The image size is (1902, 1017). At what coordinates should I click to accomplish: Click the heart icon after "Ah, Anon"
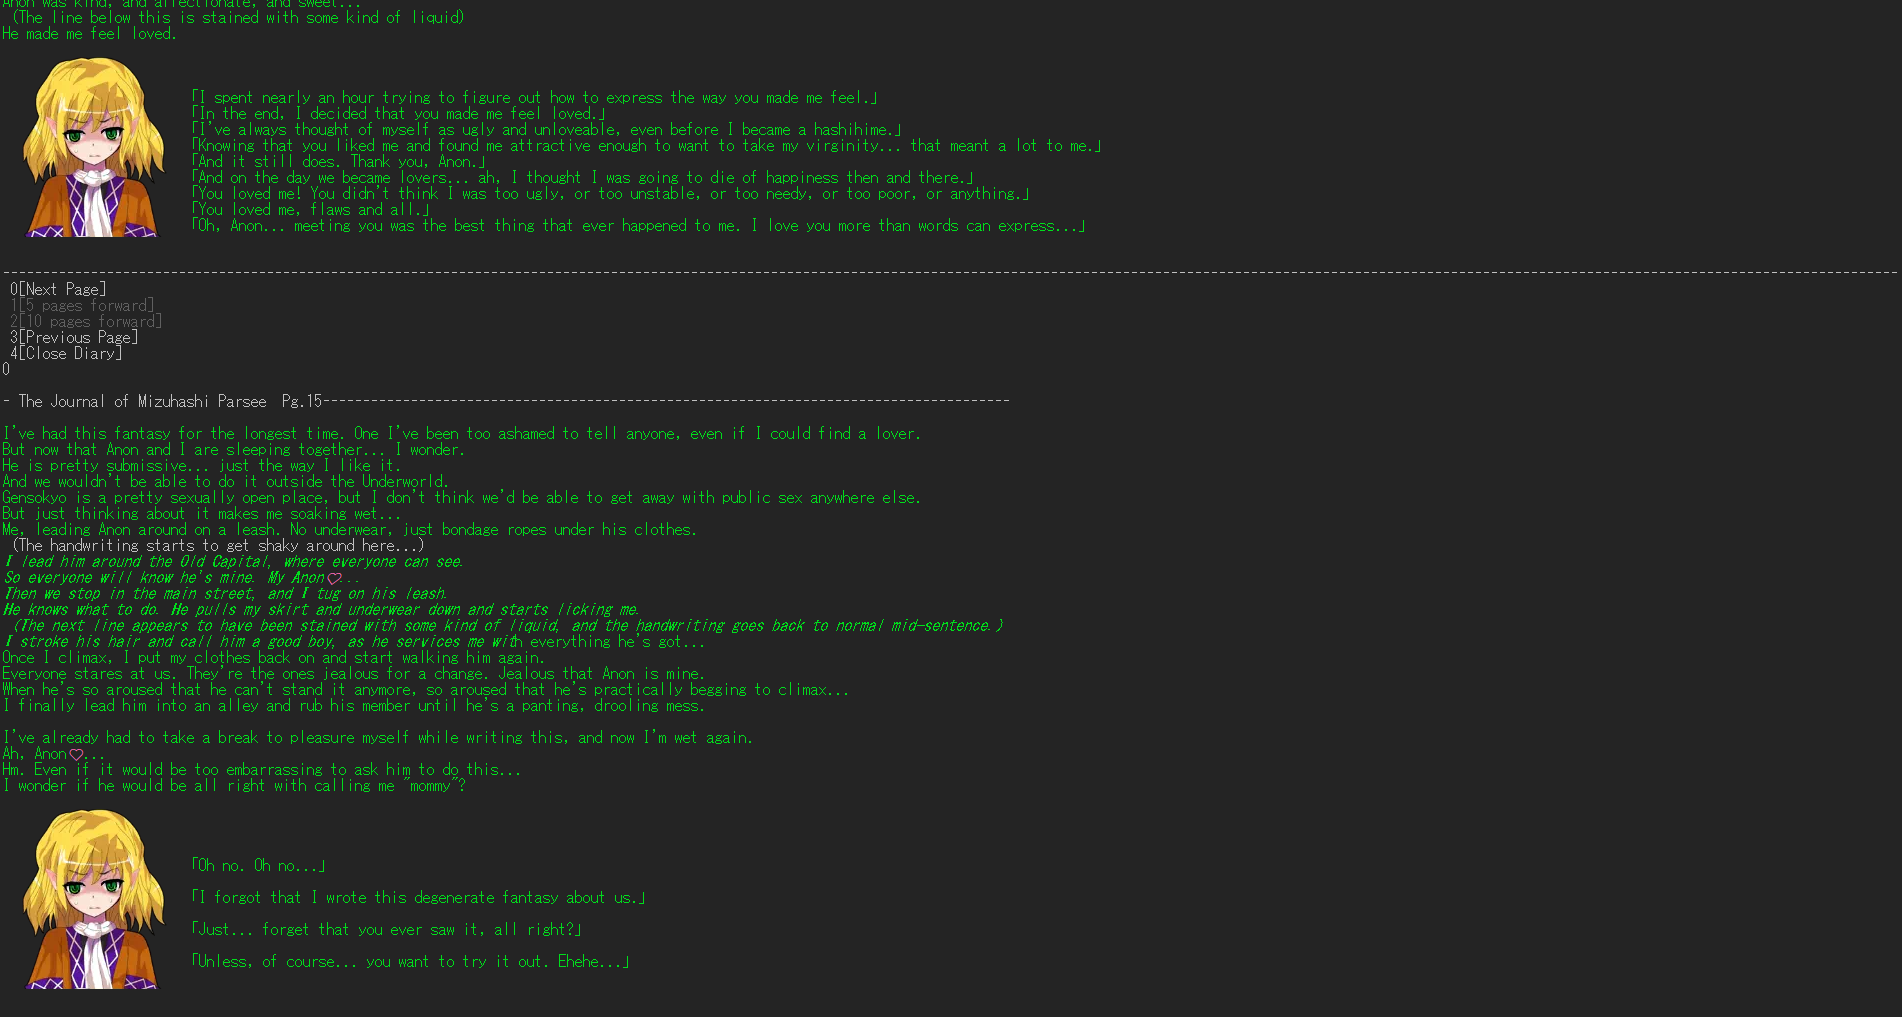point(76,754)
